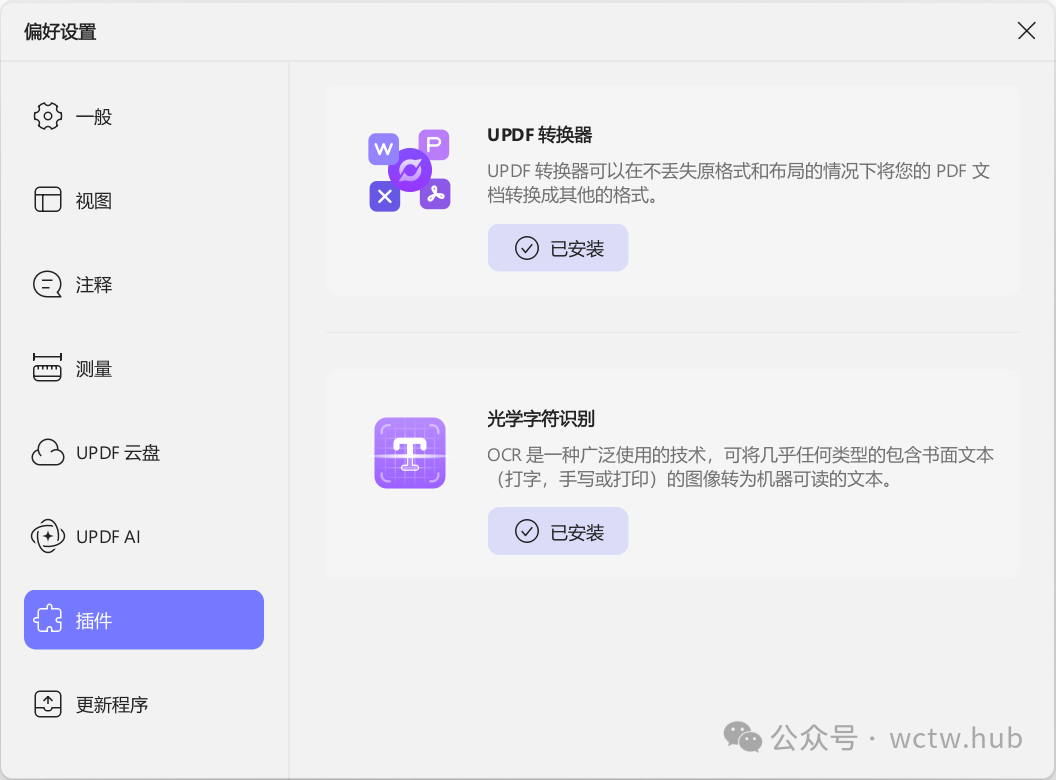The image size is (1056, 780).
Task: Open the 一般 settings tab
Action: pyautogui.click(x=143, y=117)
